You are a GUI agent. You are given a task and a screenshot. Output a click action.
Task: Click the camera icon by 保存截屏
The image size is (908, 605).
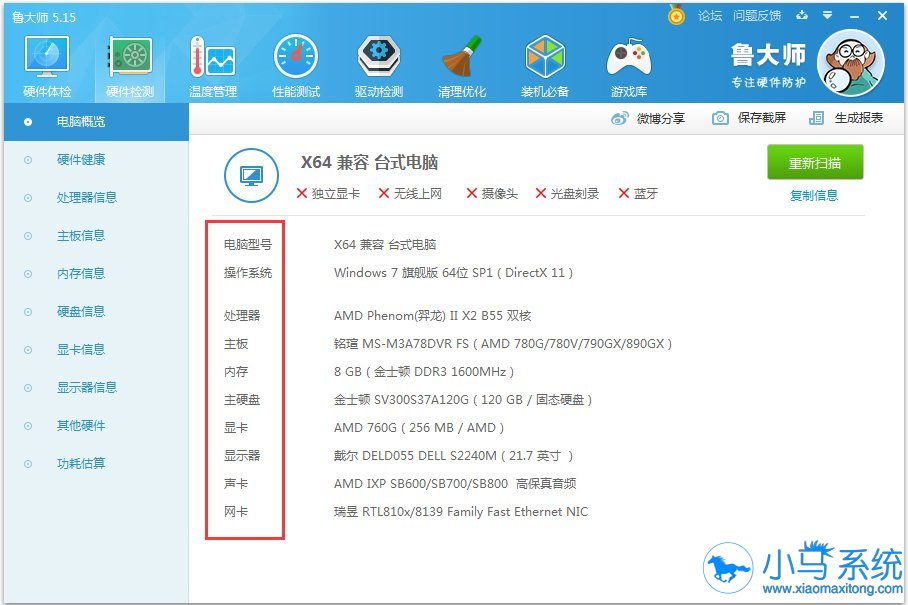(720, 118)
